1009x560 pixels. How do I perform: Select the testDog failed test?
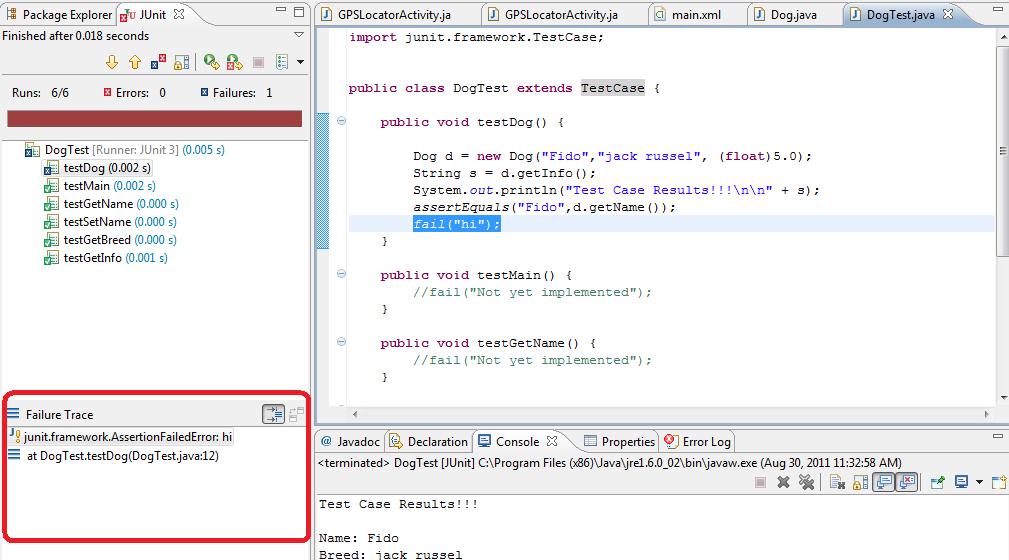[x=97, y=168]
